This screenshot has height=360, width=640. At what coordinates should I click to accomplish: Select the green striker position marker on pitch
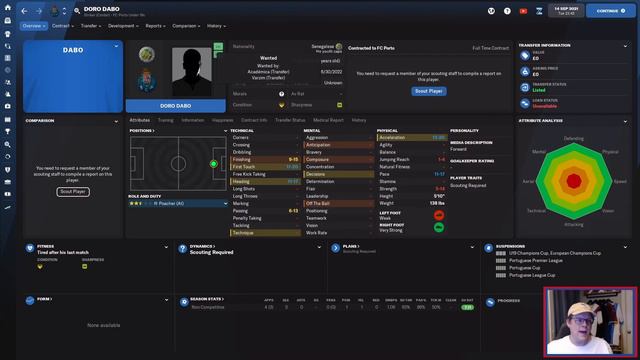tap(213, 164)
